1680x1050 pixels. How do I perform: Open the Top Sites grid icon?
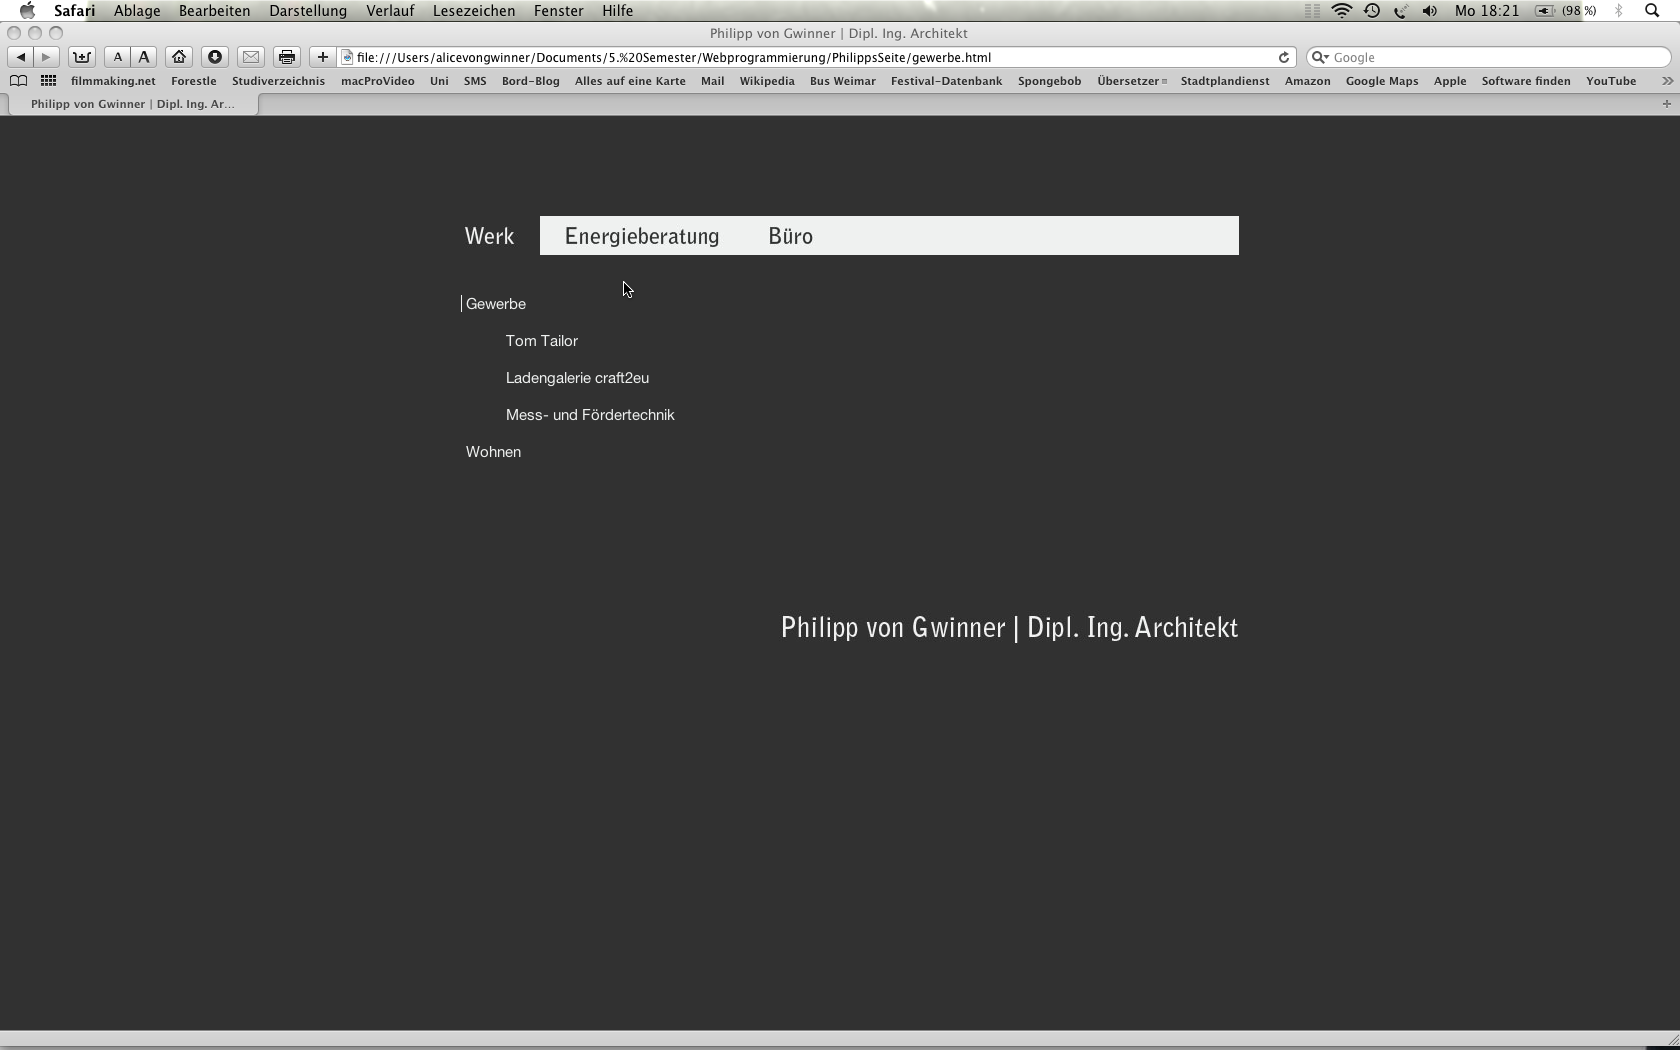pos(48,81)
